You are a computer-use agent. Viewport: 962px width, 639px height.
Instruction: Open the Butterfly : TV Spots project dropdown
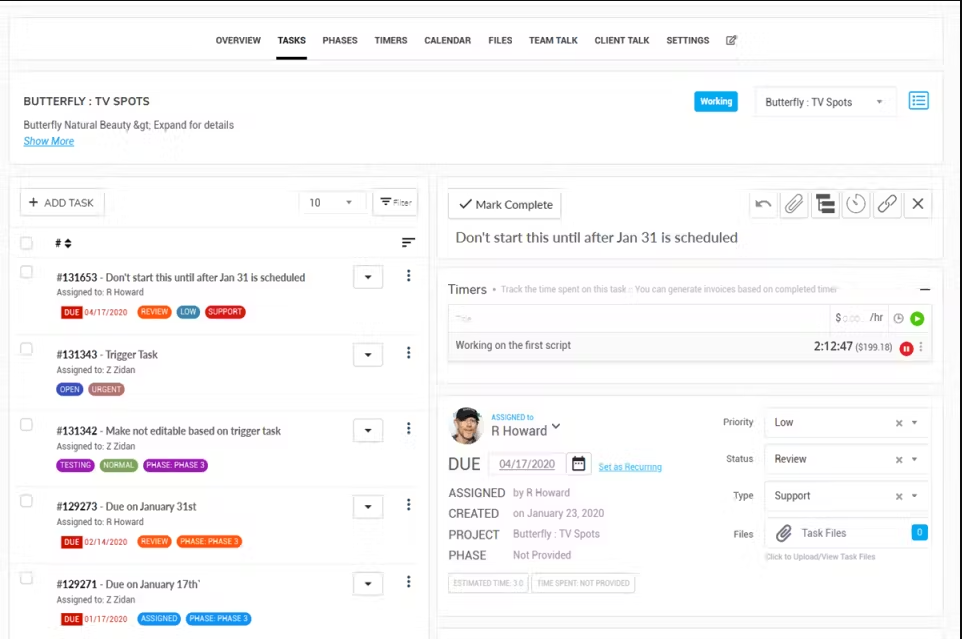coord(823,102)
